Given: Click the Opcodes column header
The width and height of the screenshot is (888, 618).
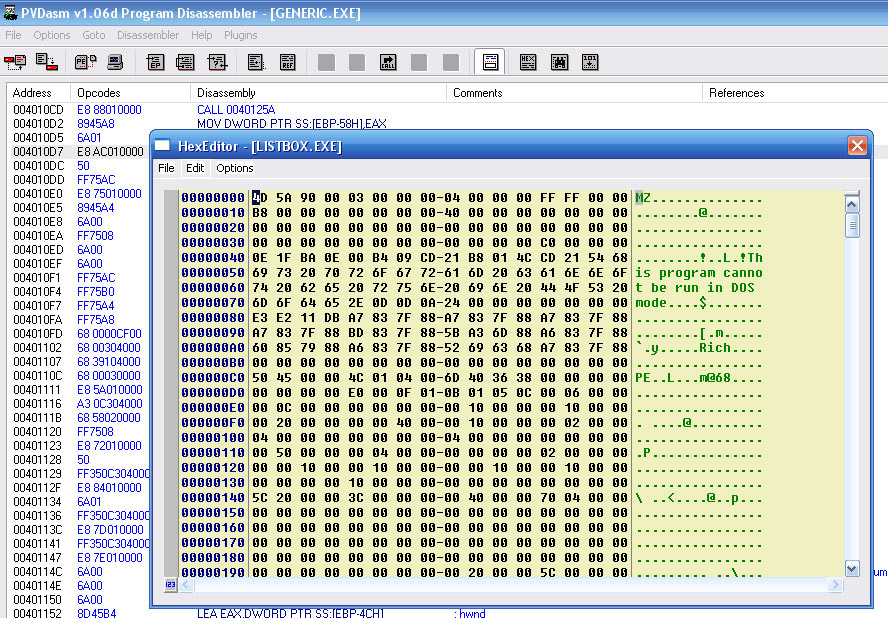Looking at the screenshot, I should tap(98, 93).
